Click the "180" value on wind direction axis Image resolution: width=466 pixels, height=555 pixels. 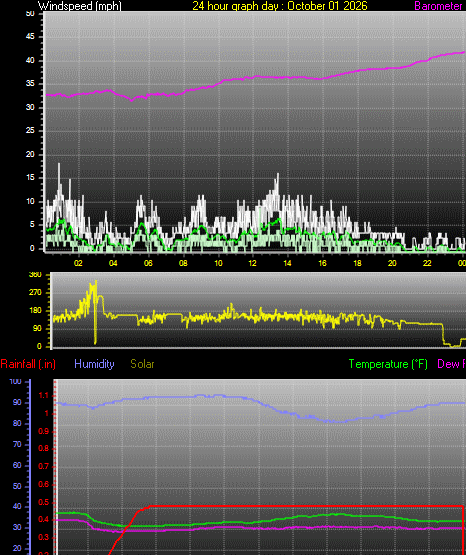[x=35, y=310]
